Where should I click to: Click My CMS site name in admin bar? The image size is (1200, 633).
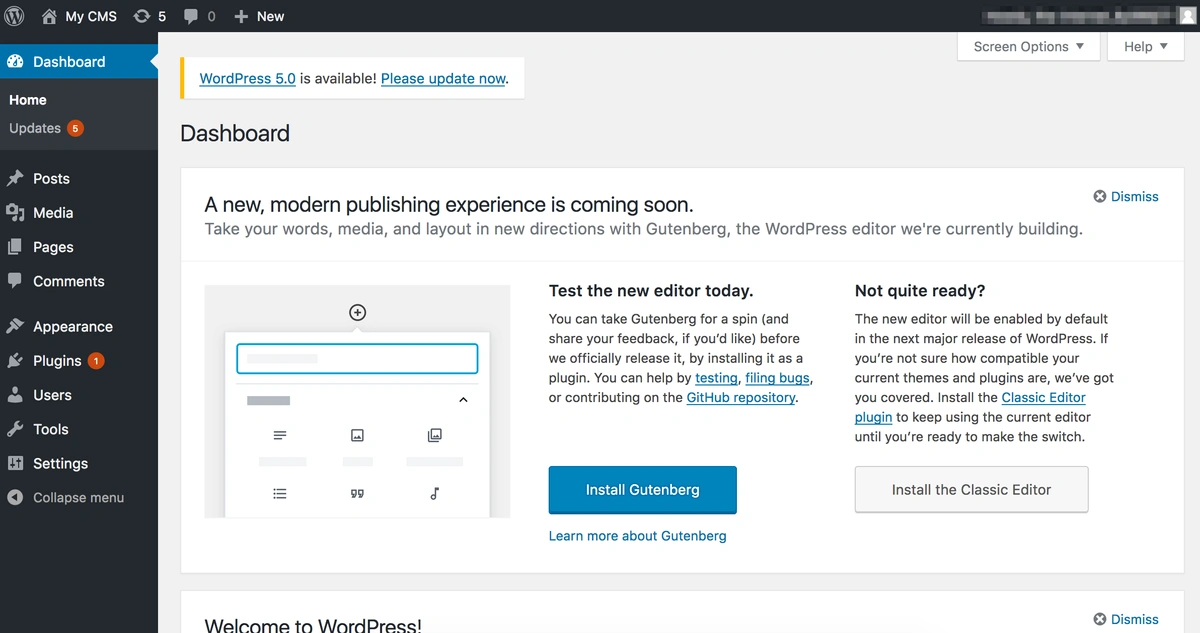(x=91, y=16)
